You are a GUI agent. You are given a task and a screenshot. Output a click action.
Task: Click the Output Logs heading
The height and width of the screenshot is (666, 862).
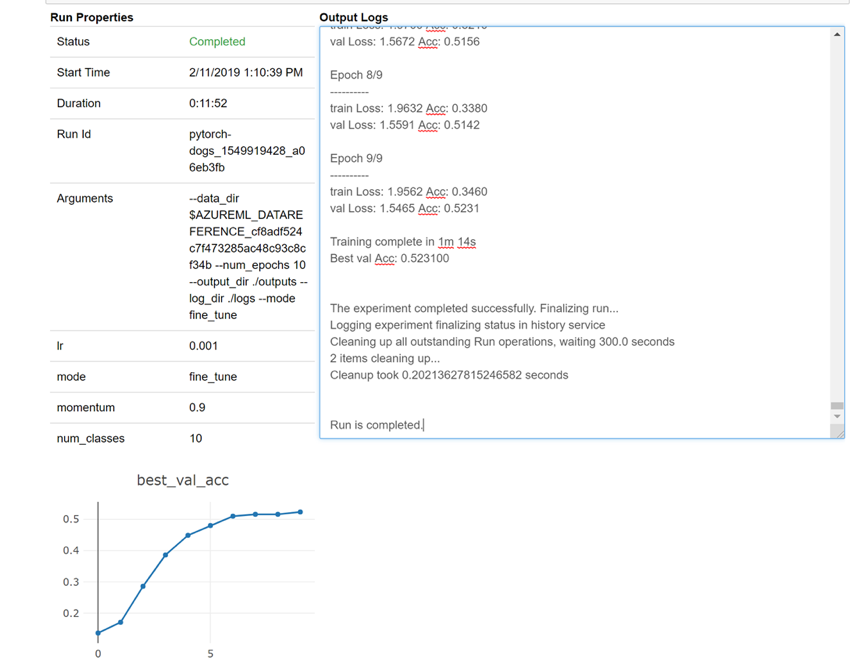(x=353, y=18)
